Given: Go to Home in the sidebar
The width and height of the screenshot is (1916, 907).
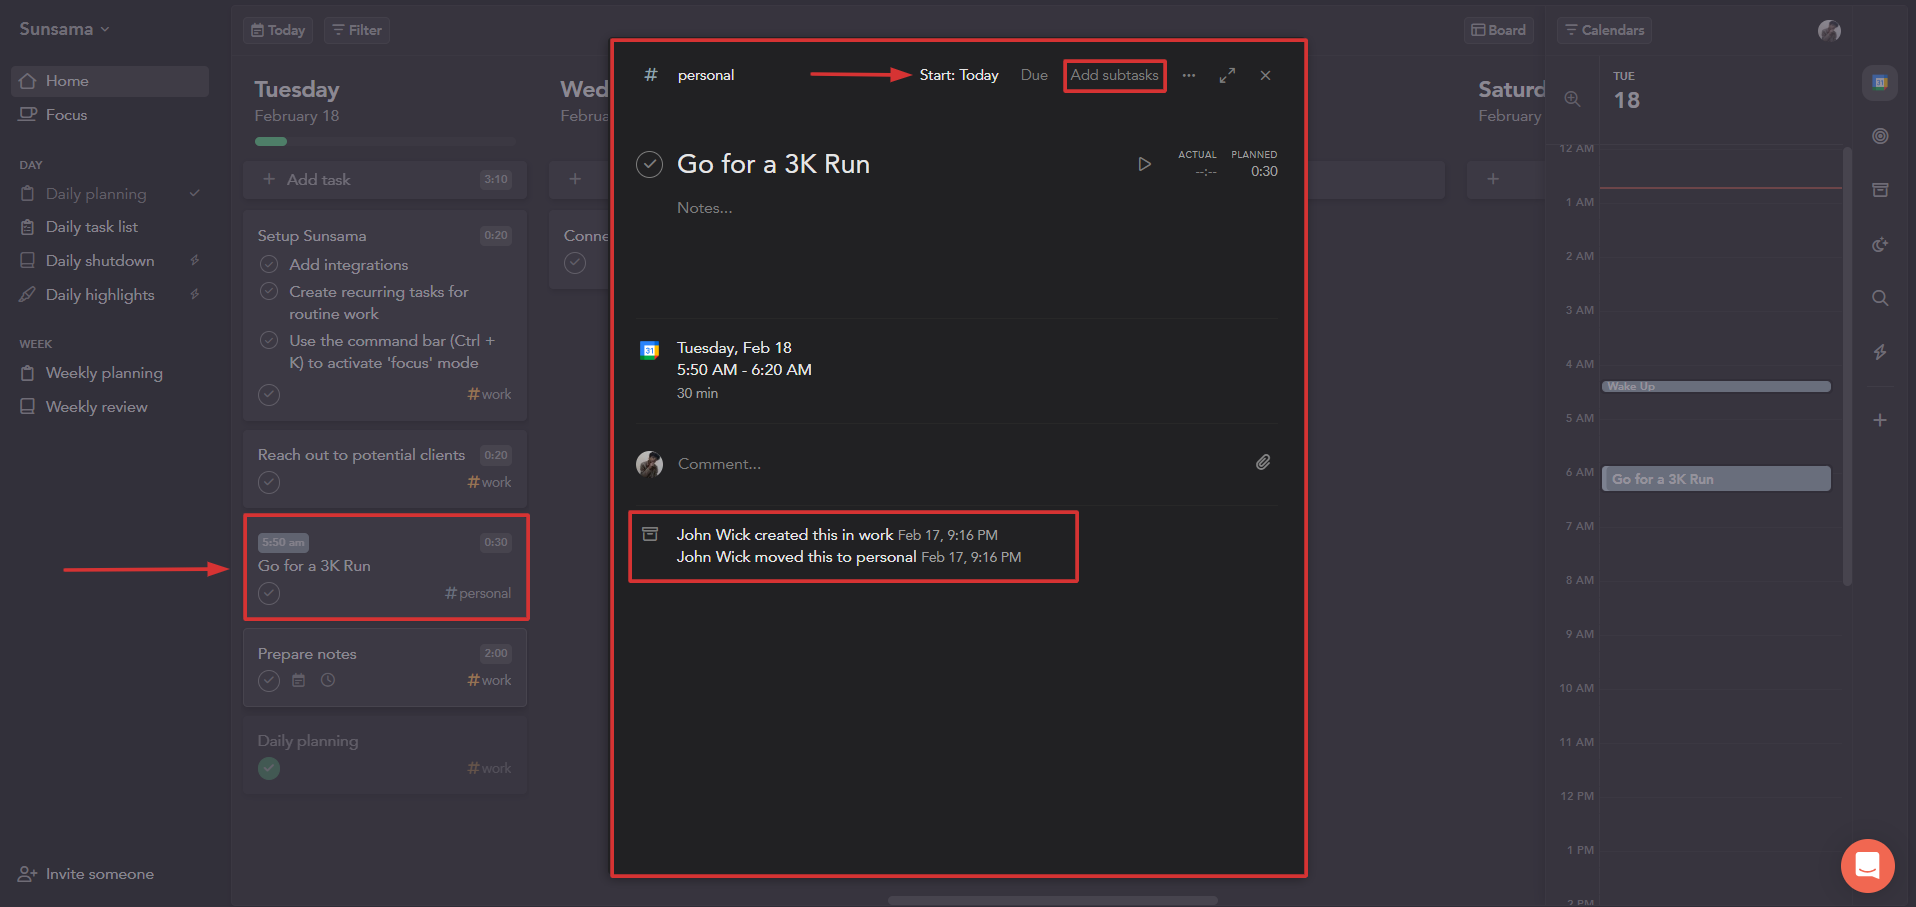Looking at the screenshot, I should (110, 81).
